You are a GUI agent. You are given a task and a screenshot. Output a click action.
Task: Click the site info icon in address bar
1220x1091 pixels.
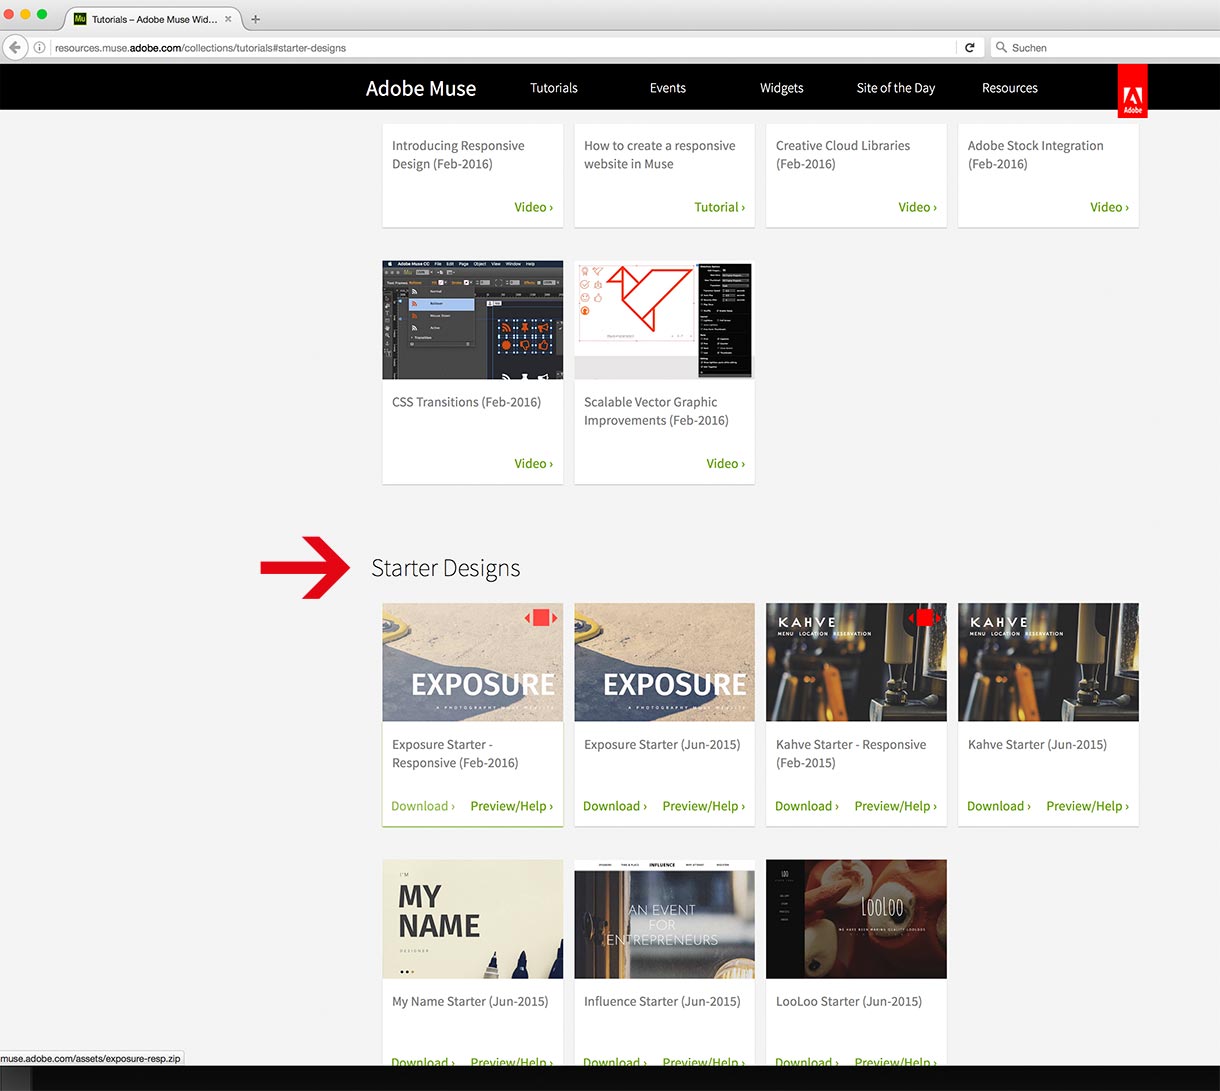[40, 47]
